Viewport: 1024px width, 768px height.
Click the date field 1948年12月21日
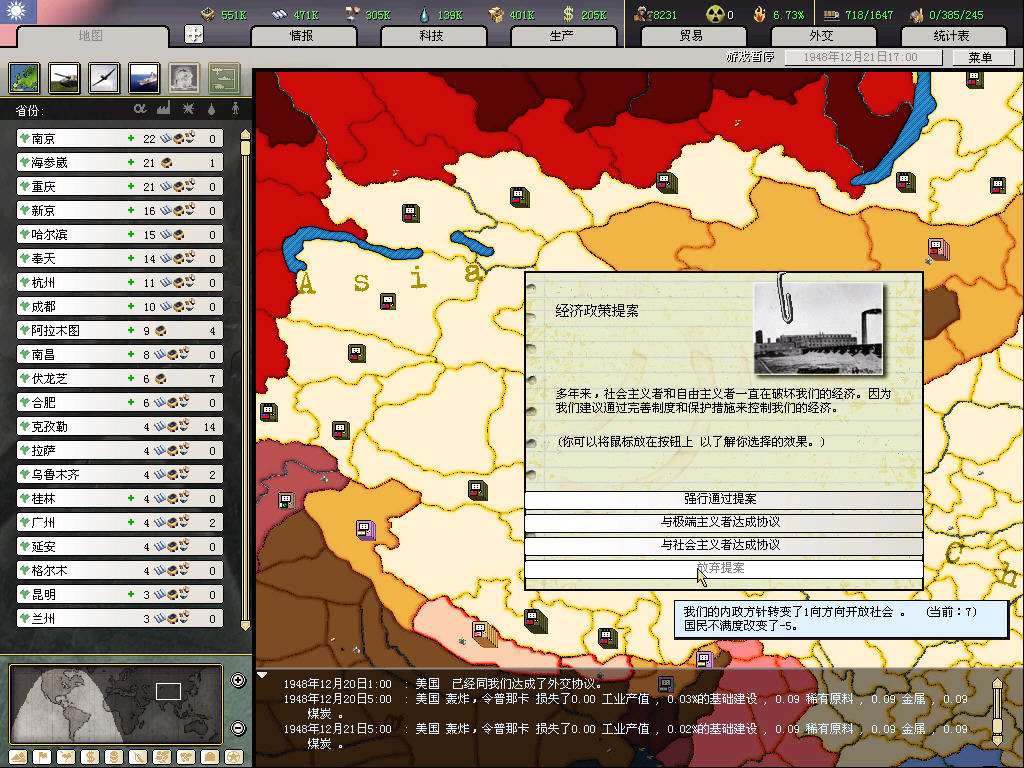pyautogui.click(x=863, y=57)
